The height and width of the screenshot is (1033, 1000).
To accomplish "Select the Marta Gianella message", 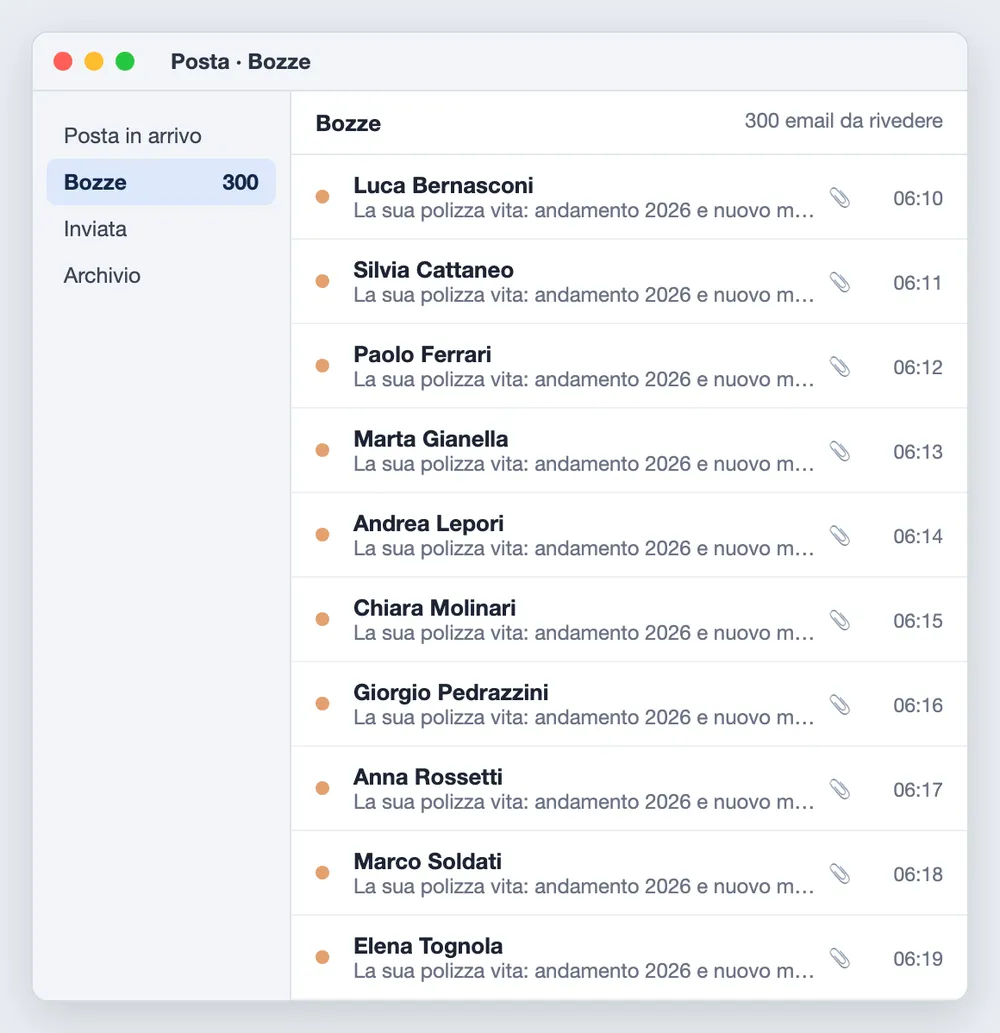I will click(x=629, y=451).
